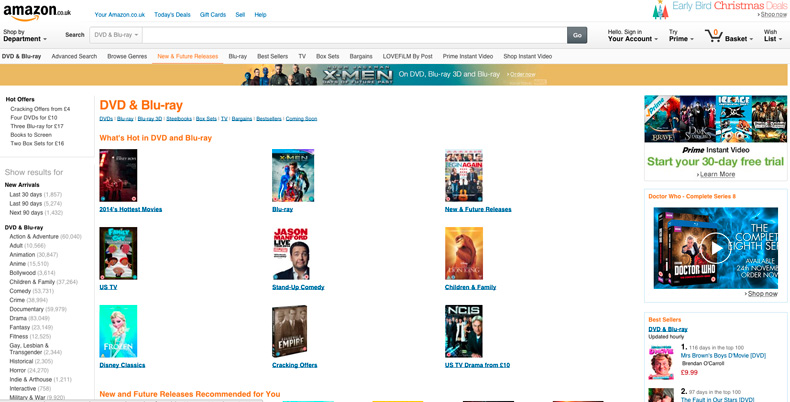The height and width of the screenshot is (402, 790).
Task: Click Three Blu-ray for £17 offer
Action: click(x=37, y=126)
